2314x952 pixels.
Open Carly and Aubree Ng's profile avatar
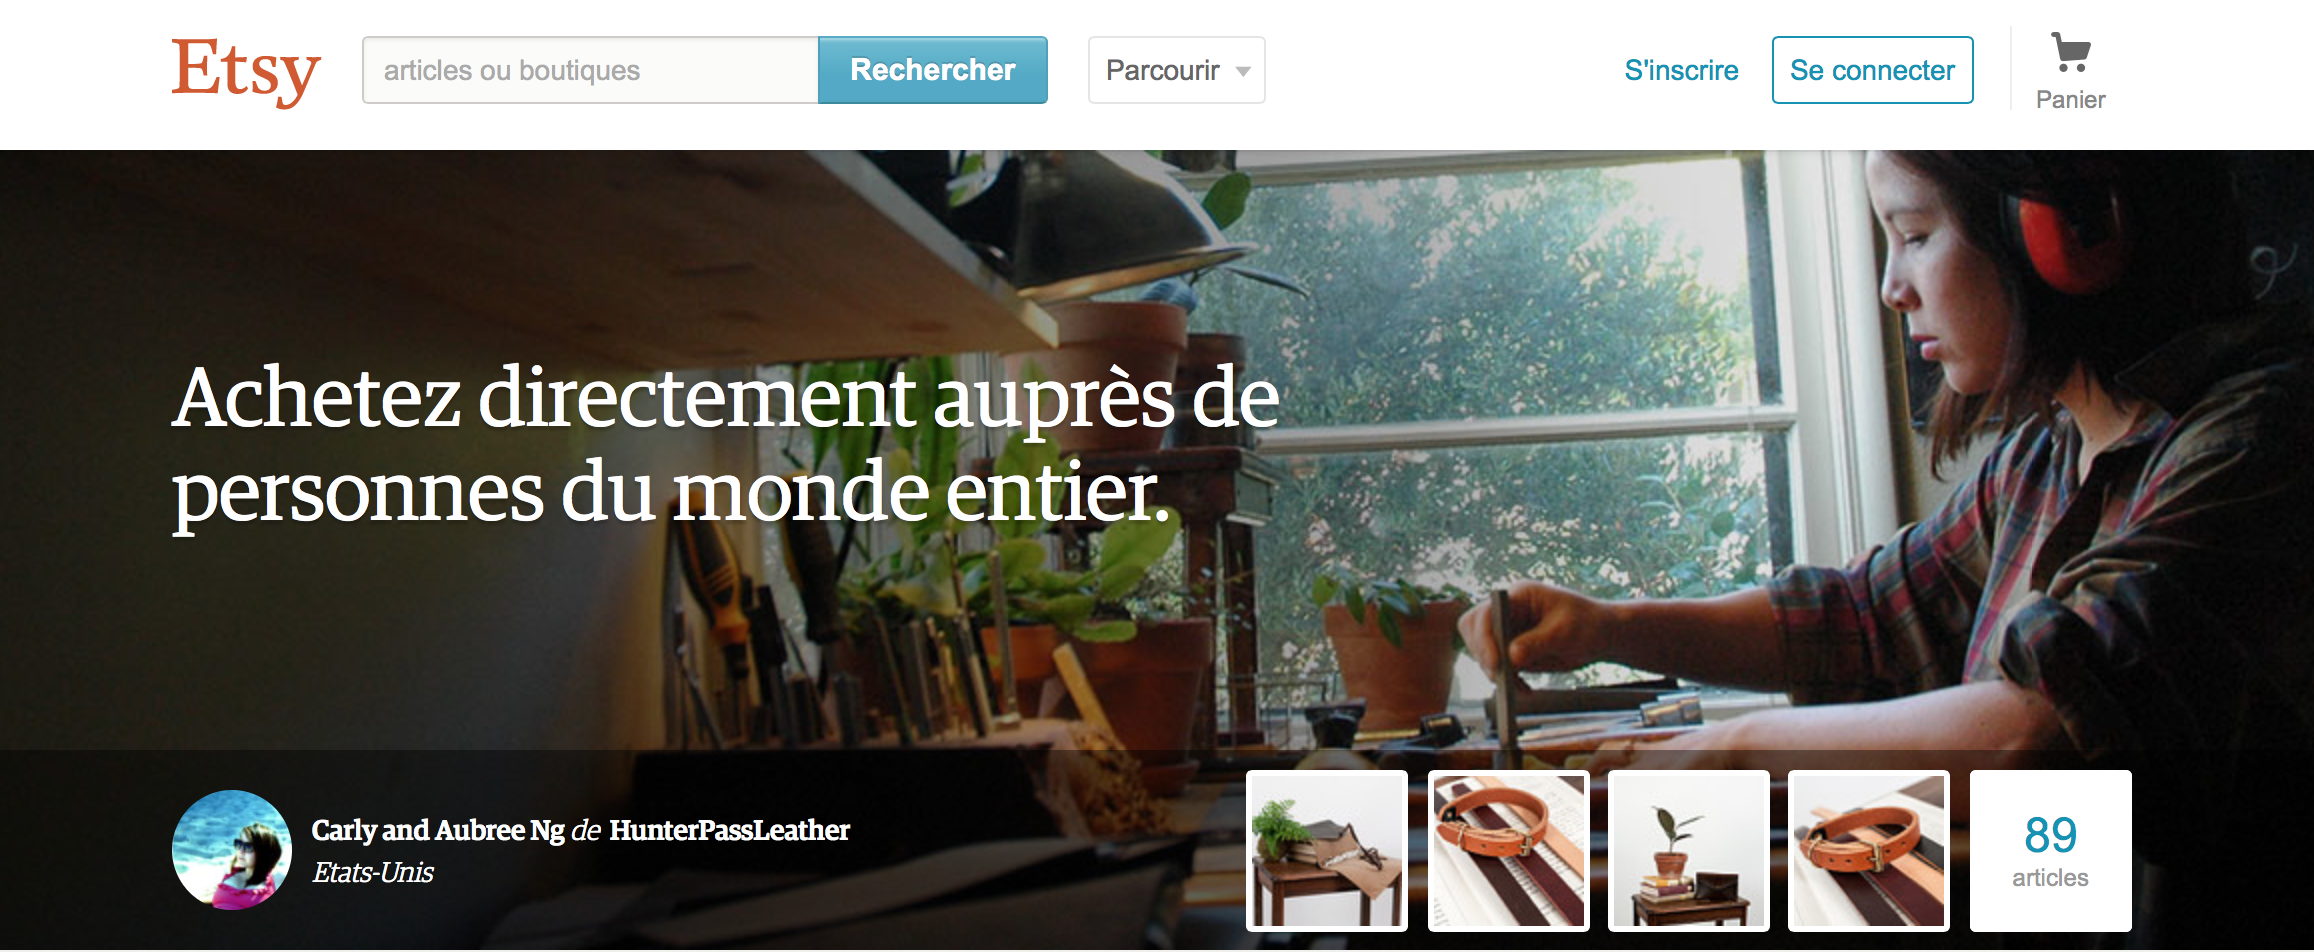coord(232,850)
